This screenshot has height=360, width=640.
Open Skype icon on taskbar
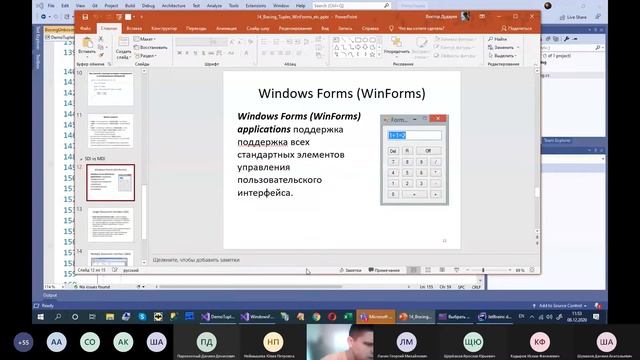point(142,317)
